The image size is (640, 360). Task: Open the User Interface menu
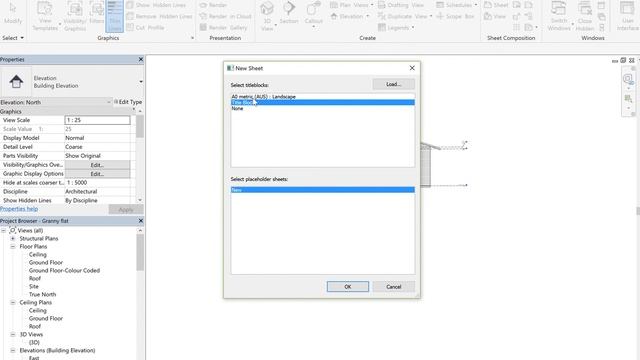click(627, 16)
